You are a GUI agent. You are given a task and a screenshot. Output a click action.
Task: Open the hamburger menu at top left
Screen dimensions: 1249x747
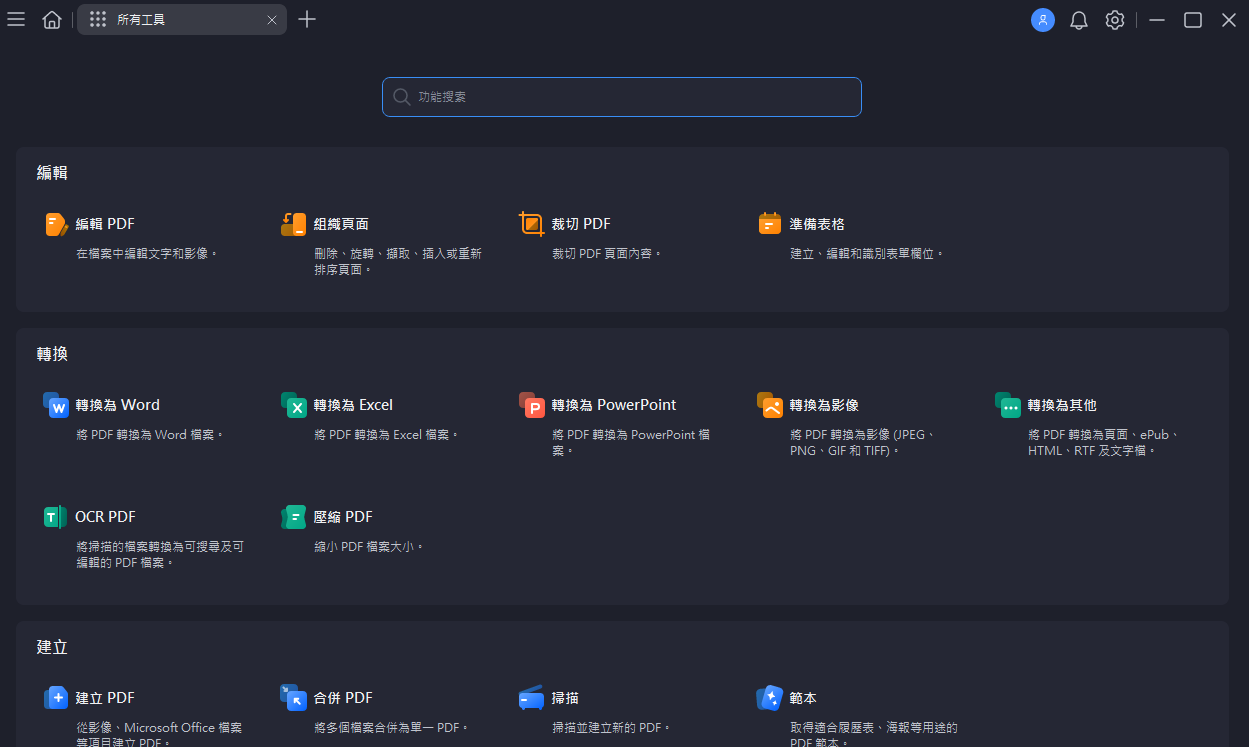click(16, 20)
